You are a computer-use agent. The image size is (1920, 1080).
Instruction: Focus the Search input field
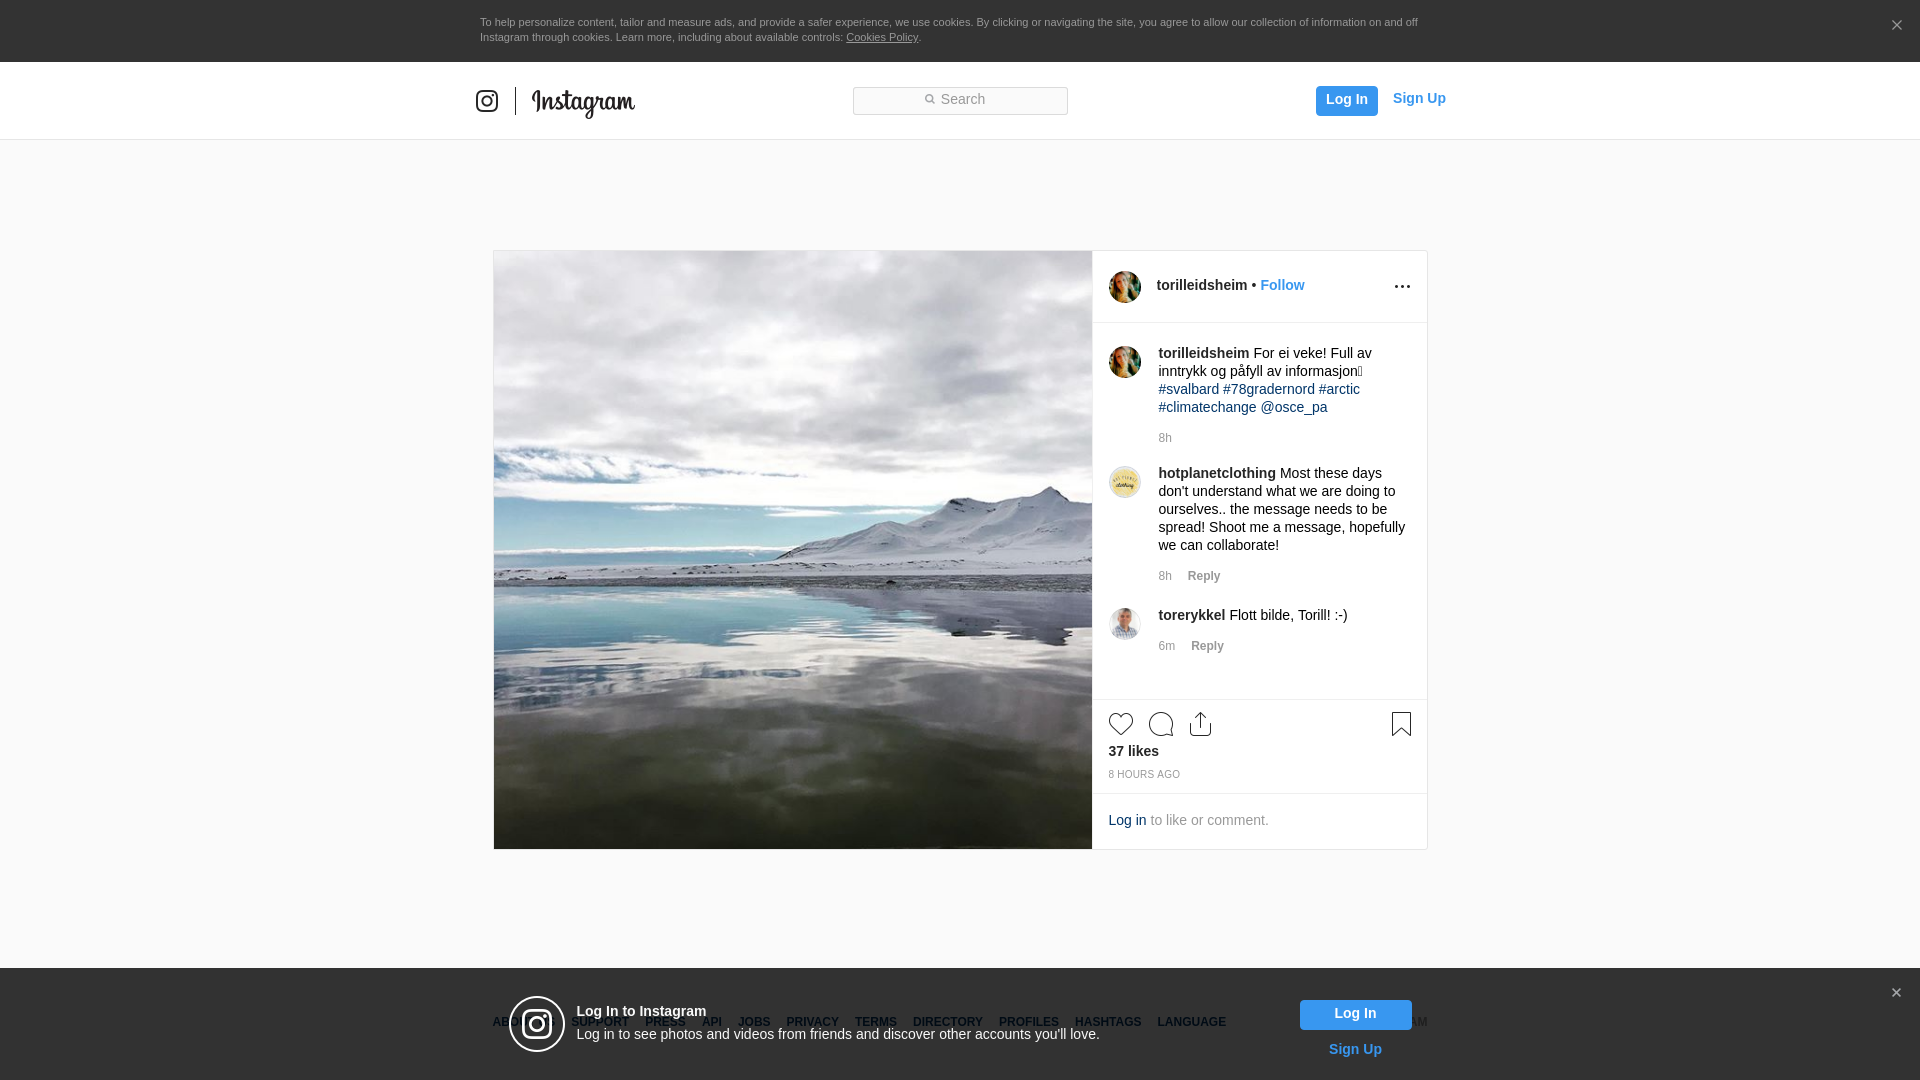tap(960, 100)
